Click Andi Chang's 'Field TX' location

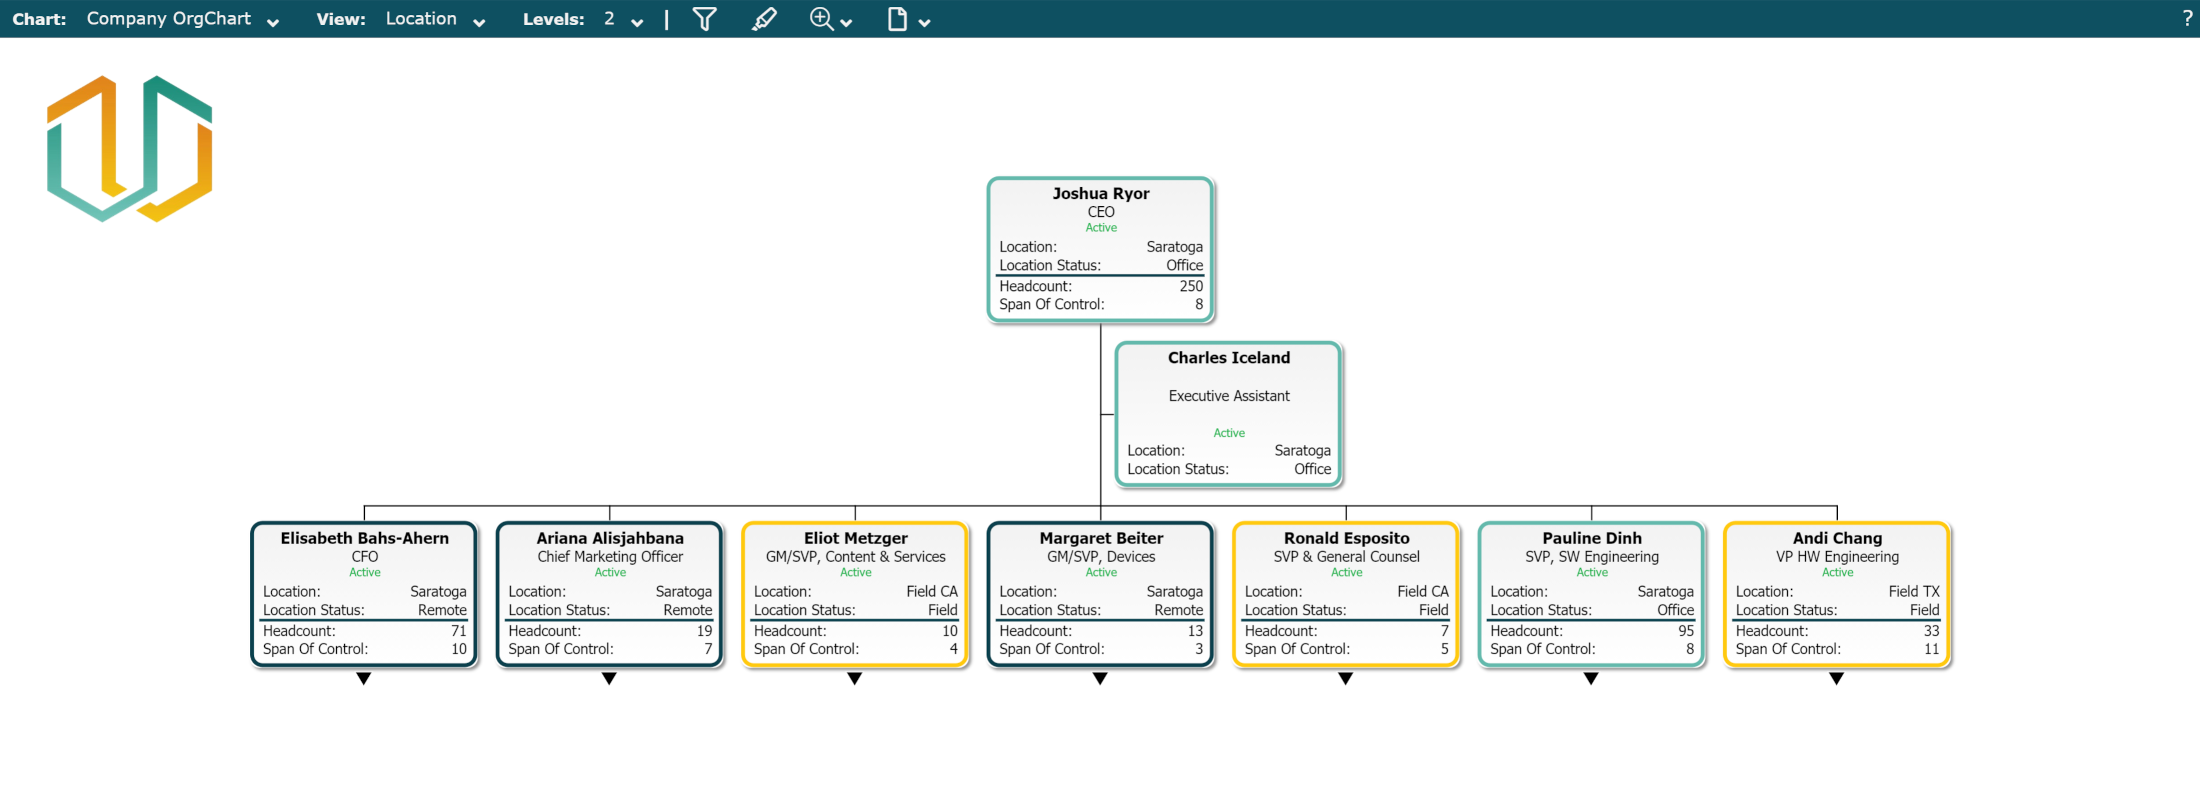(x=1914, y=592)
